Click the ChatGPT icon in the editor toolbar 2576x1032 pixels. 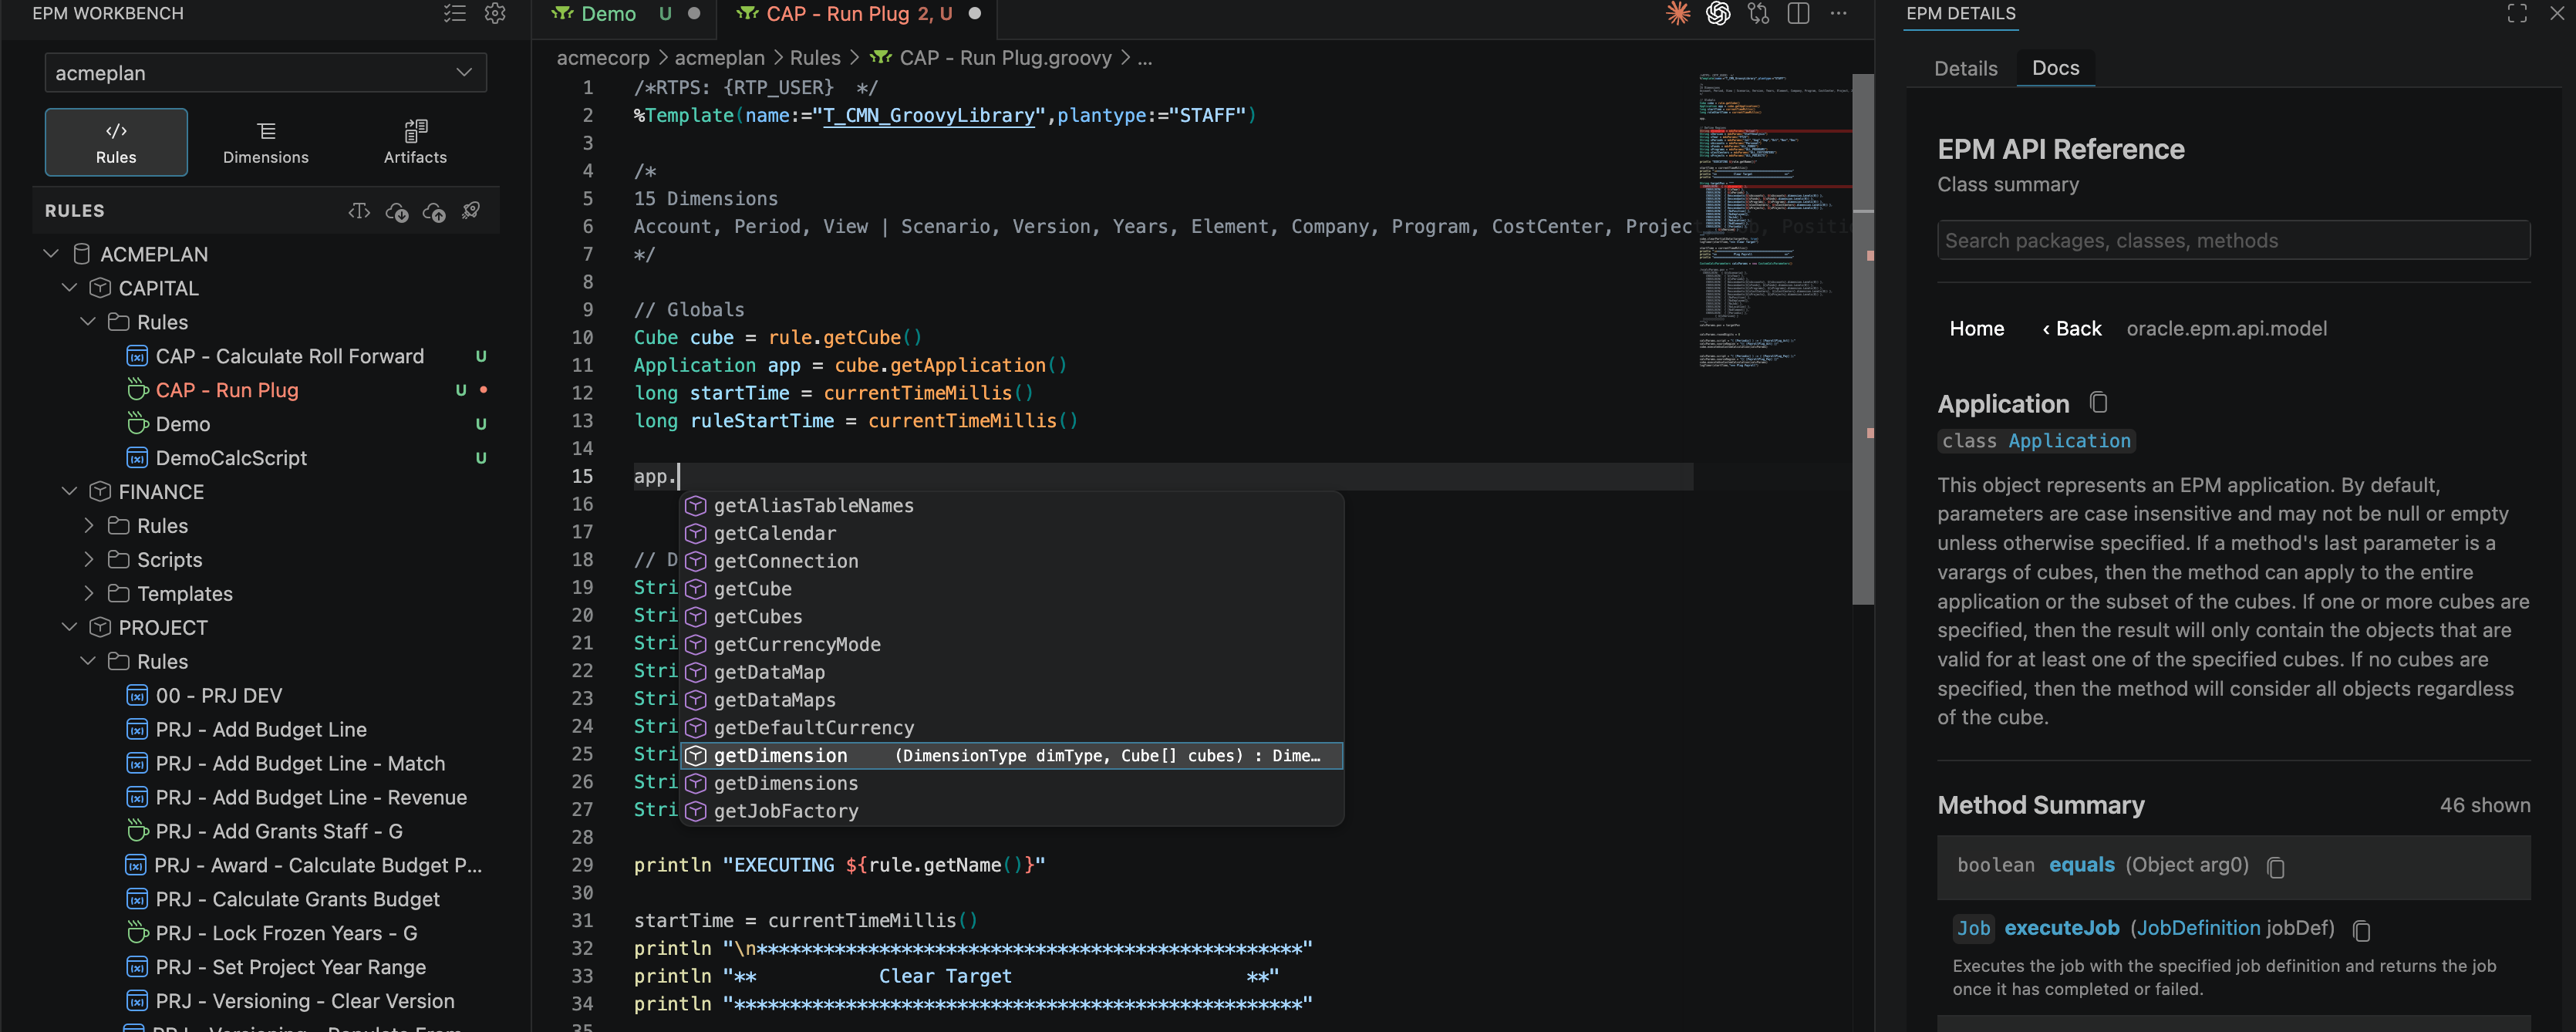[1718, 13]
